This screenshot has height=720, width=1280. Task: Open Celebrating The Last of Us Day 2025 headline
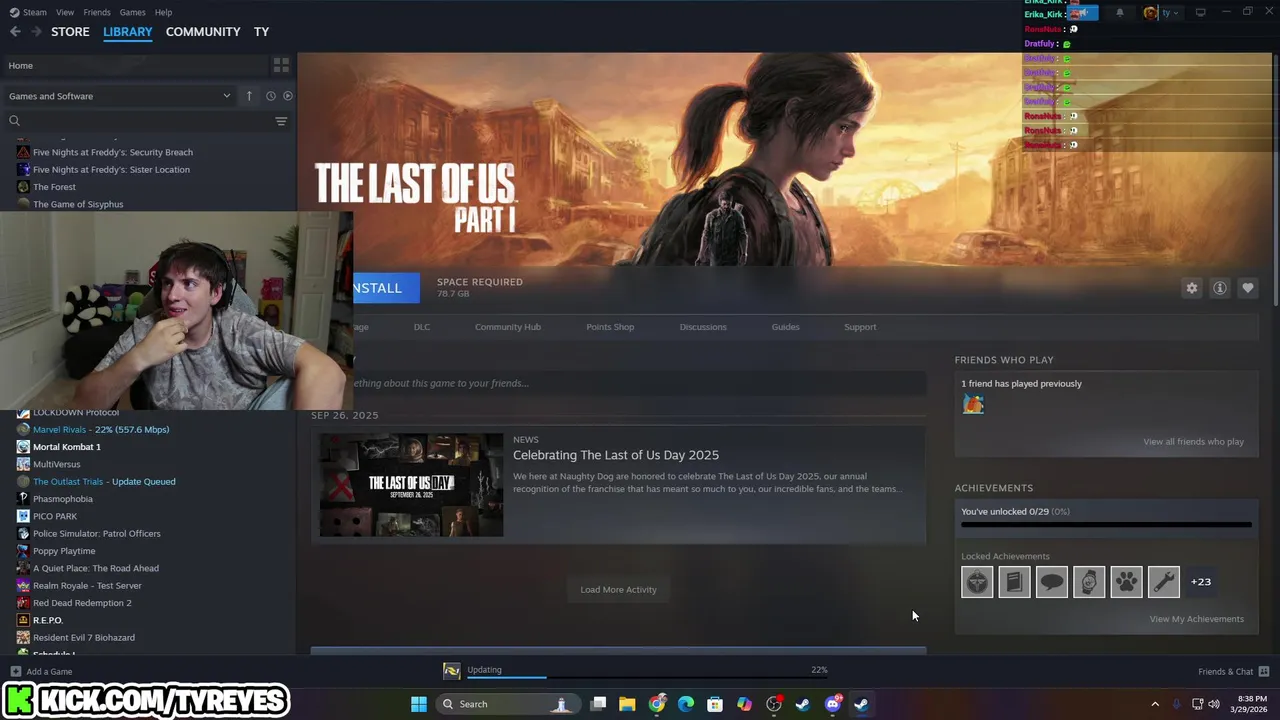pyautogui.click(x=616, y=455)
